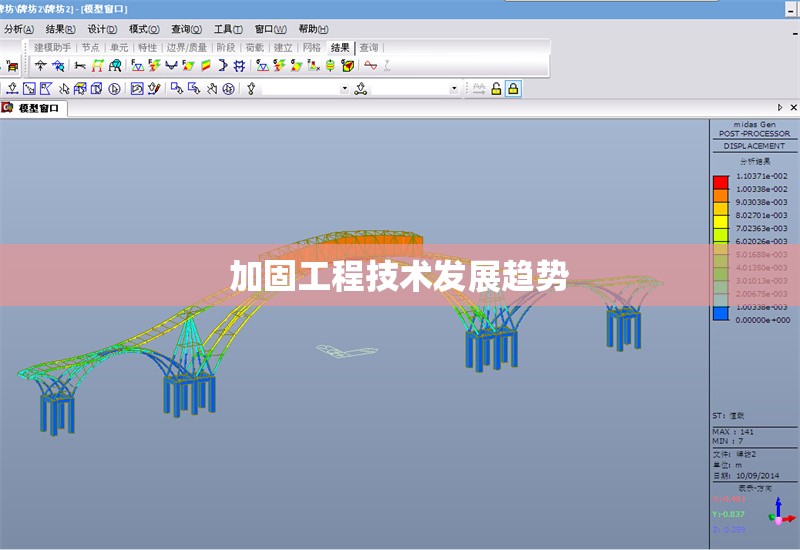Click the sigma yellow plate stress icon
800x550 pixels.
pyautogui.click(x=296, y=65)
